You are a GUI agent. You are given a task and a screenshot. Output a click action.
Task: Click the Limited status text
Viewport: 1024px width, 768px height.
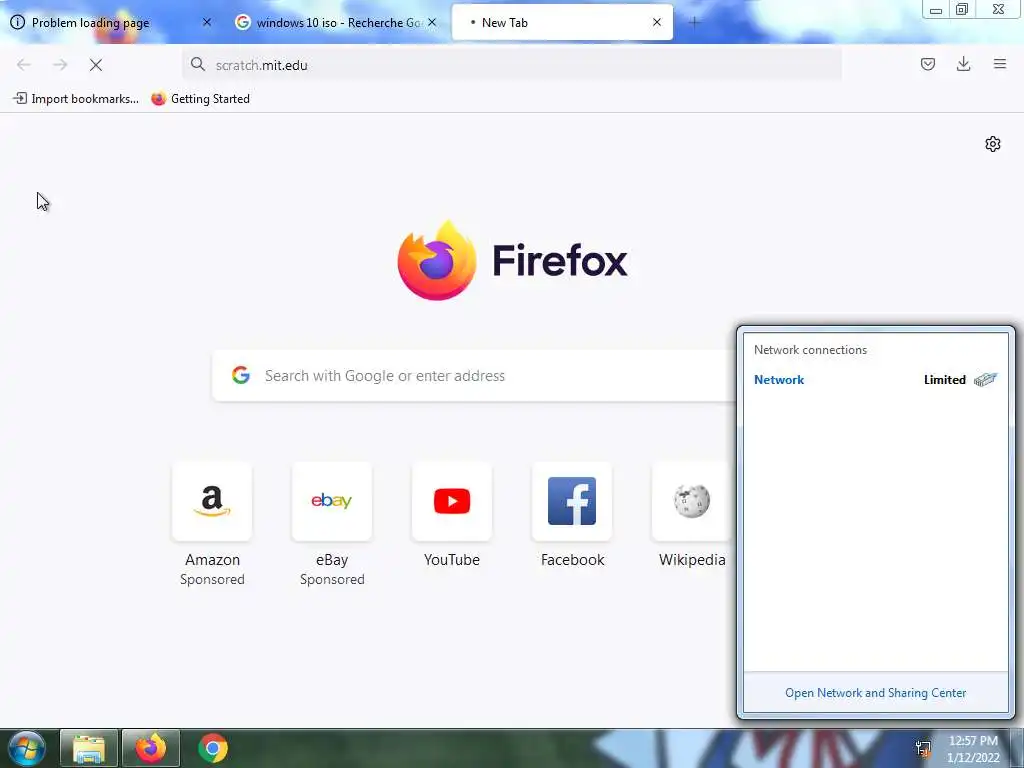(x=944, y=379)
